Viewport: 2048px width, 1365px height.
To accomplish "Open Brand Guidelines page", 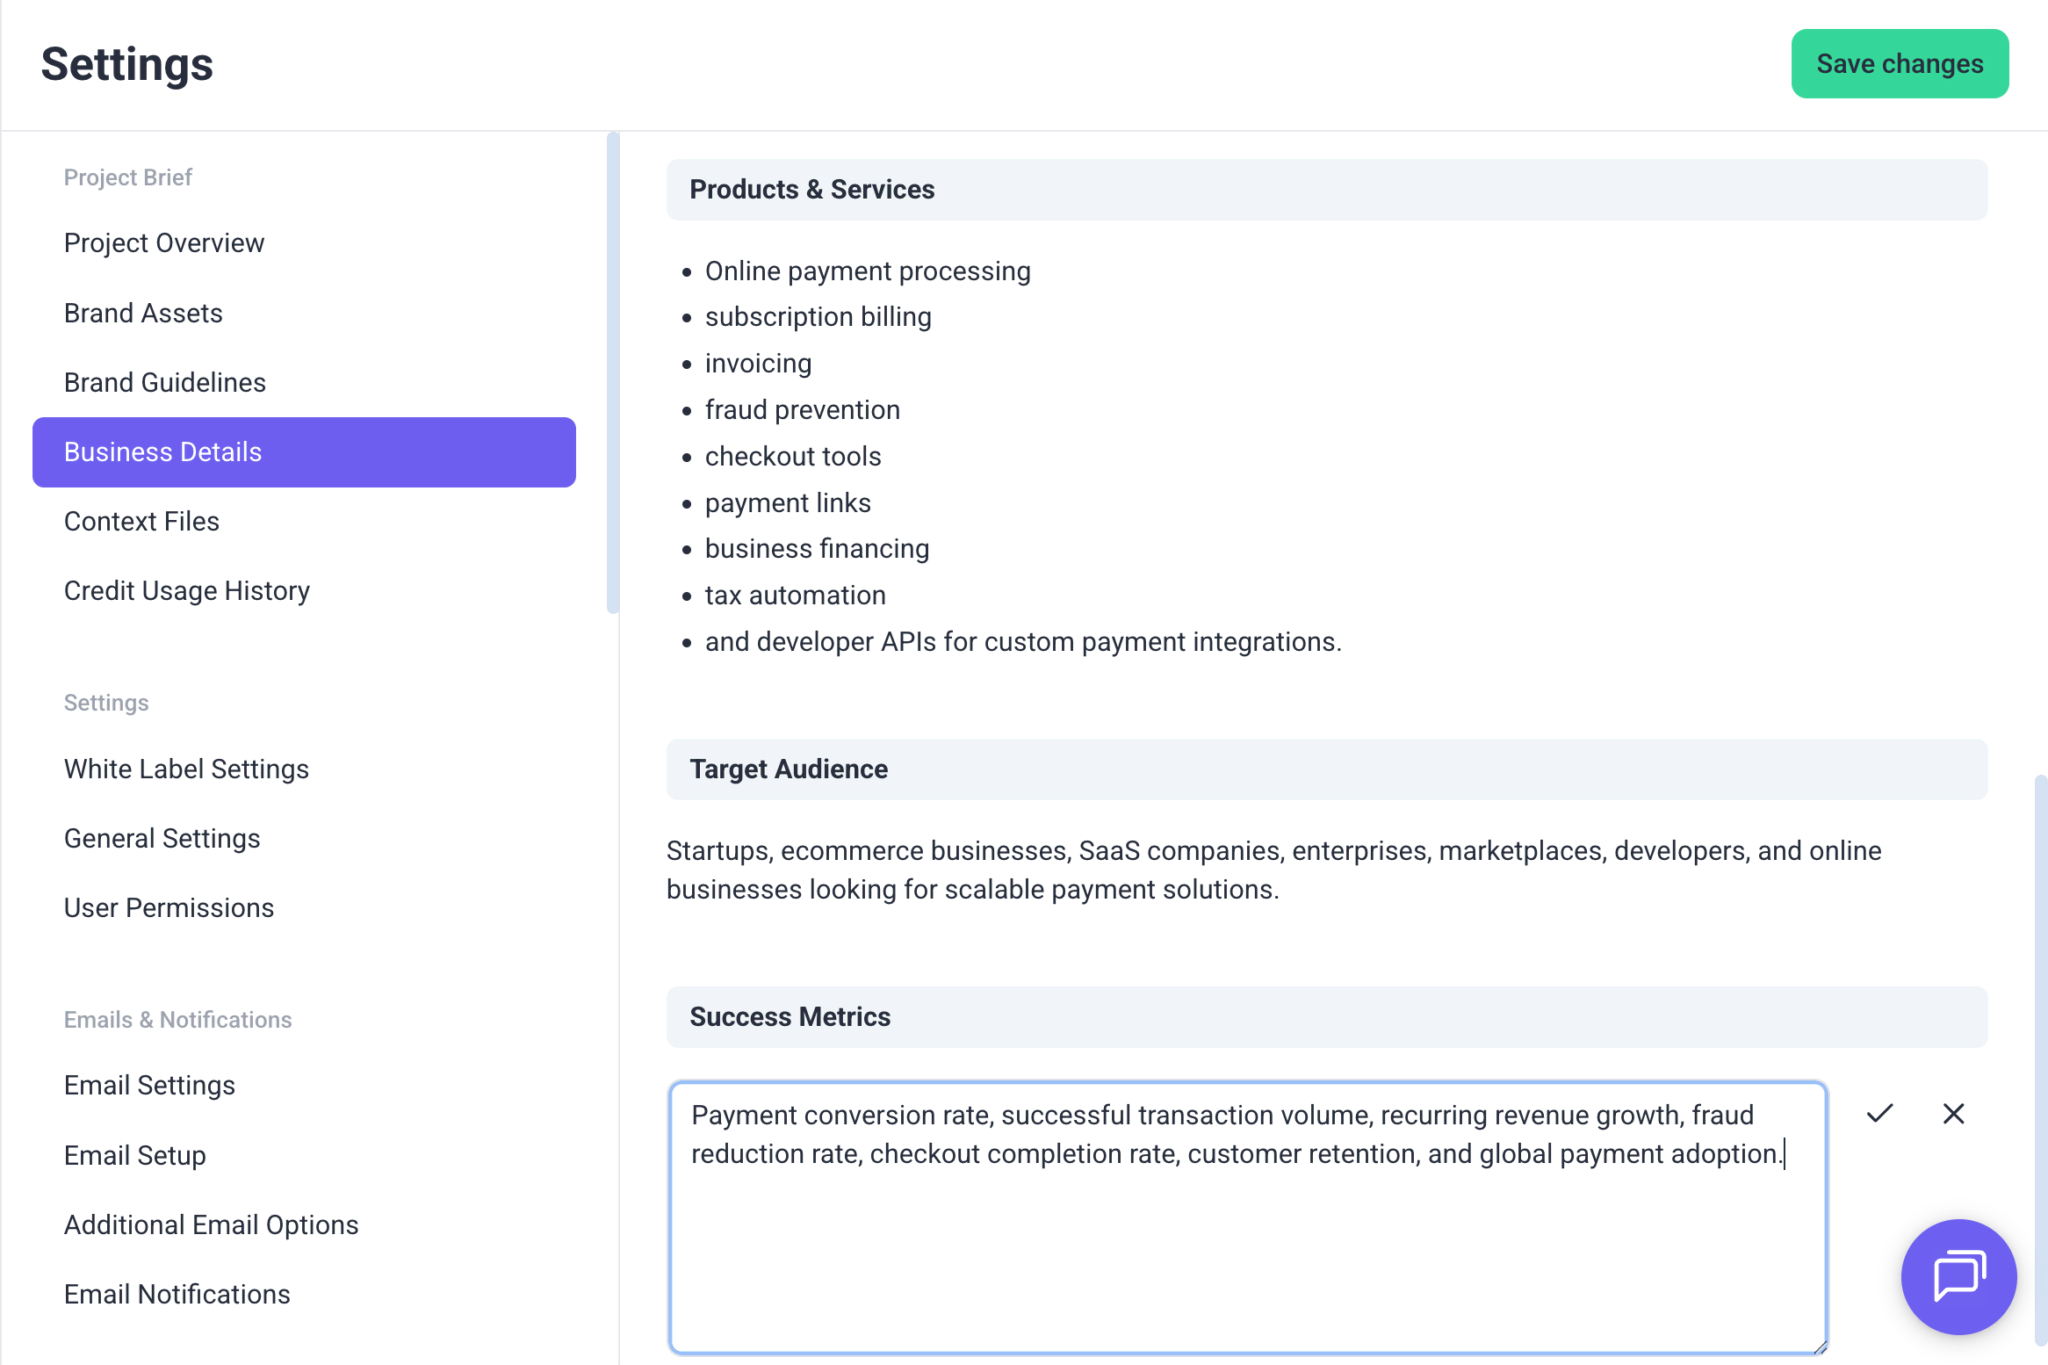I will click(165, 382).
